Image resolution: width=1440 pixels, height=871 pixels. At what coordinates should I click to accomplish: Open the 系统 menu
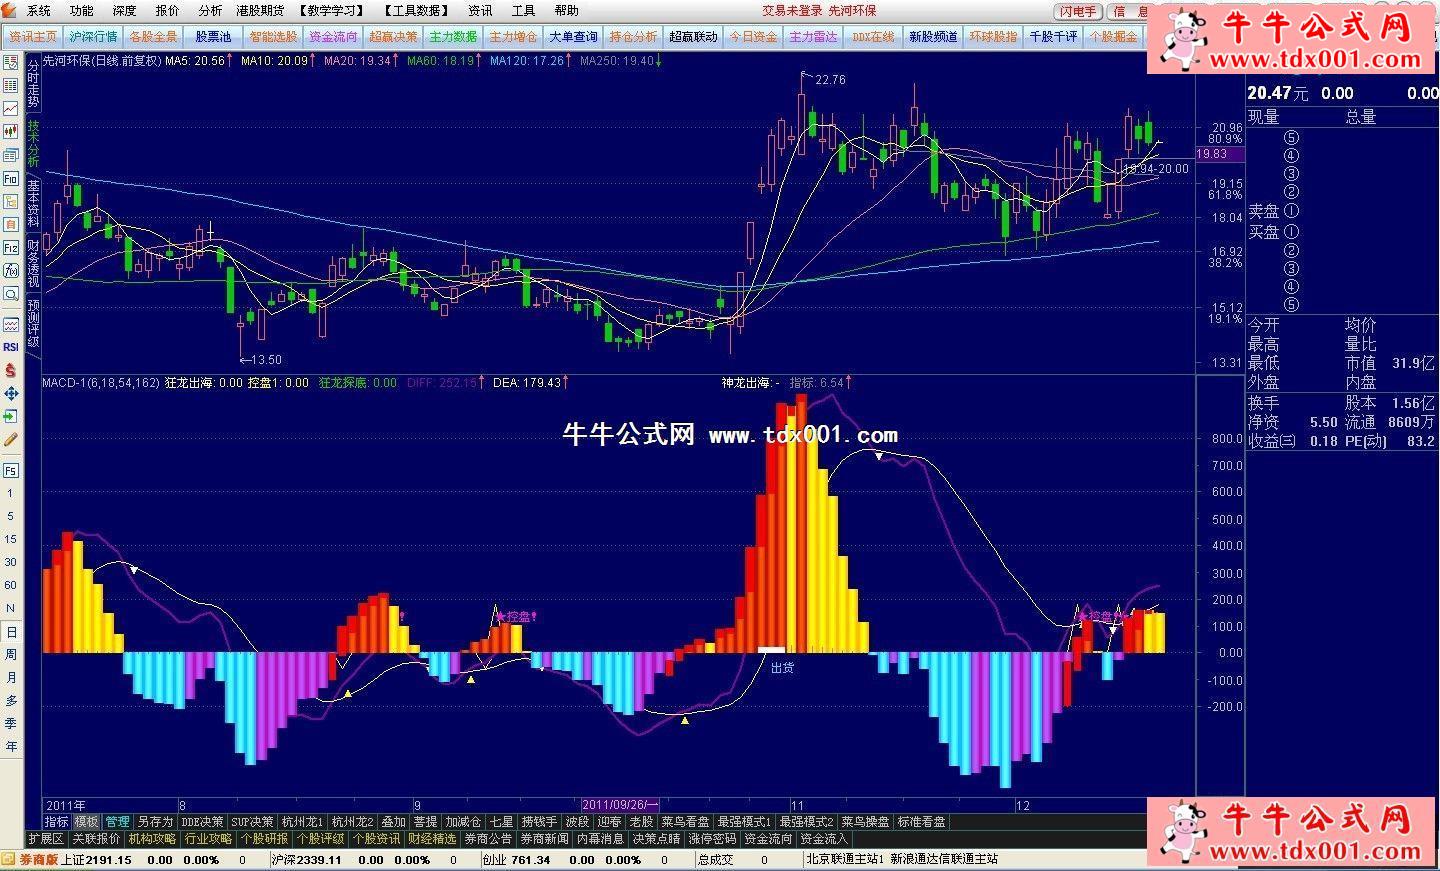tap(38, 11)
